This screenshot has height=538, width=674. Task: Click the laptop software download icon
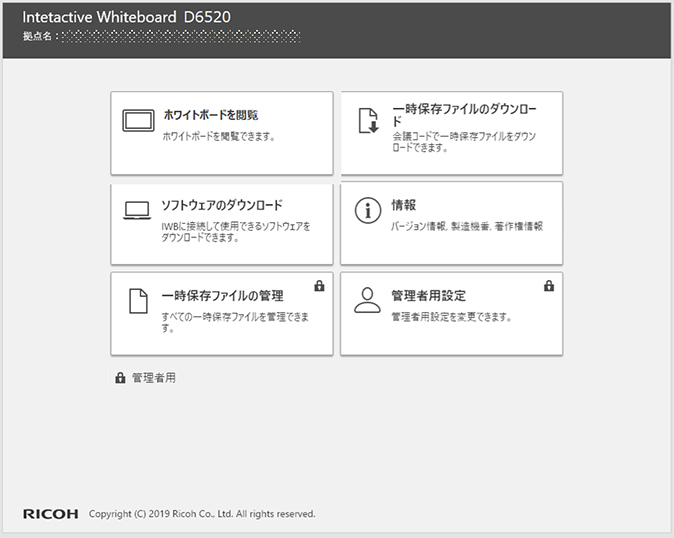click(137, 211)
